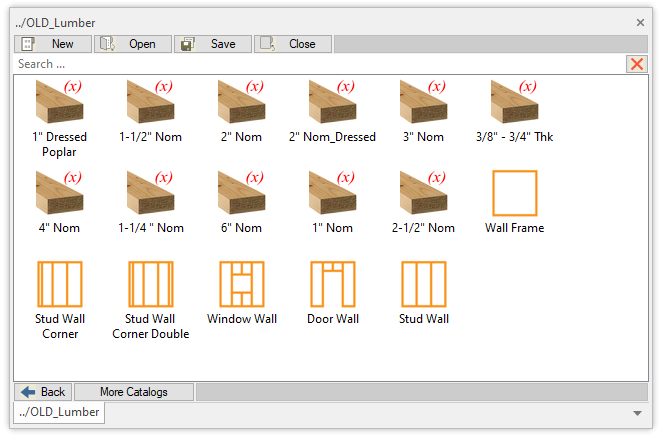Select the Stud Wall Corner Double icon
The width and height of the screenshot is (668, 439).
point(150,284)
